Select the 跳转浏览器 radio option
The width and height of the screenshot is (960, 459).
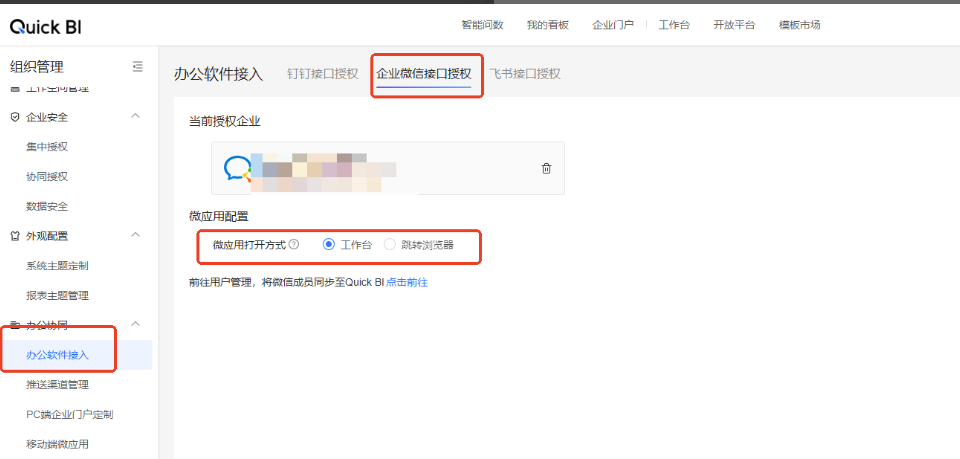click(390, 244)
